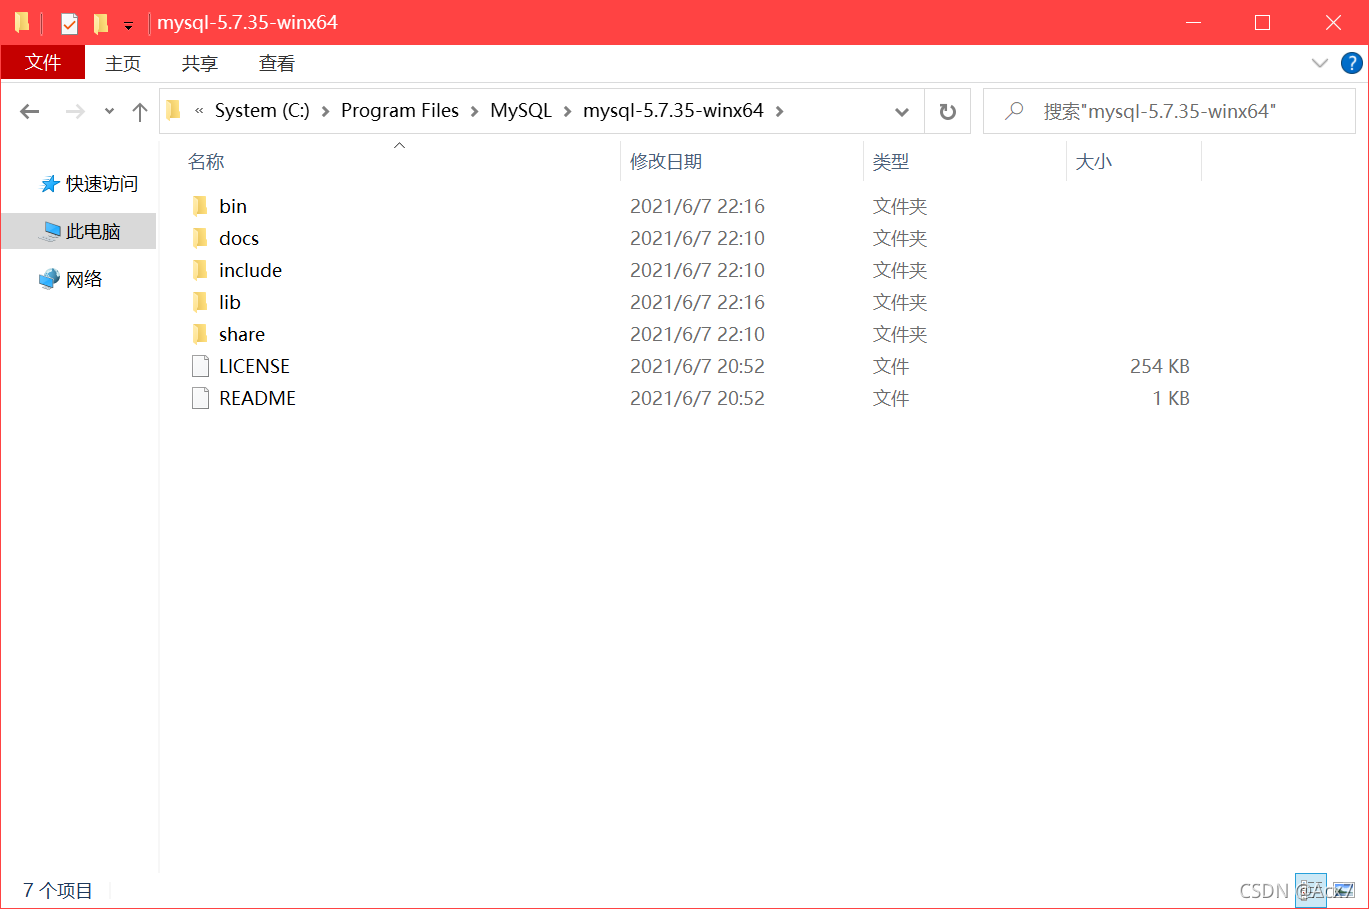Click the 1 KB size value
The height and width of the screenshot is (909, 1369).
1171,398
